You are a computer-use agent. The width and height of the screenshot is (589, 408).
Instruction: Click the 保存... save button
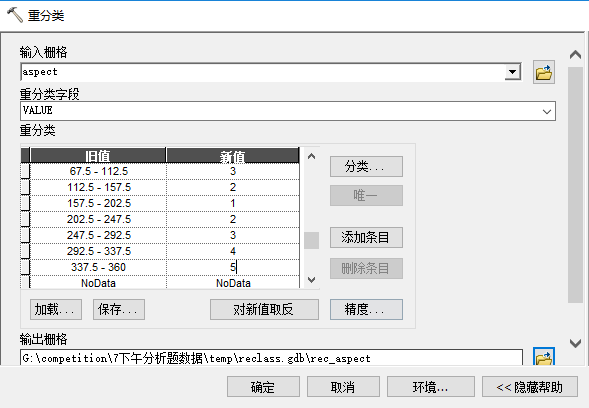[x=119, y=310]
